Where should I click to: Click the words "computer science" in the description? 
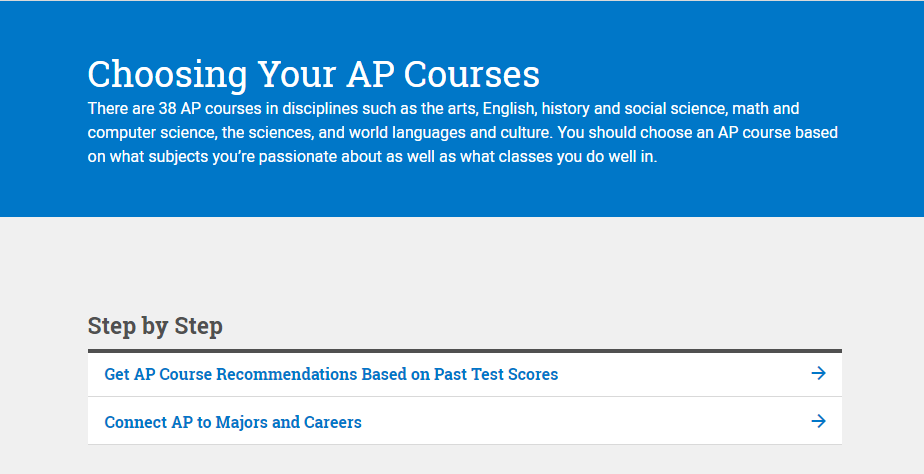click(152, 133)
